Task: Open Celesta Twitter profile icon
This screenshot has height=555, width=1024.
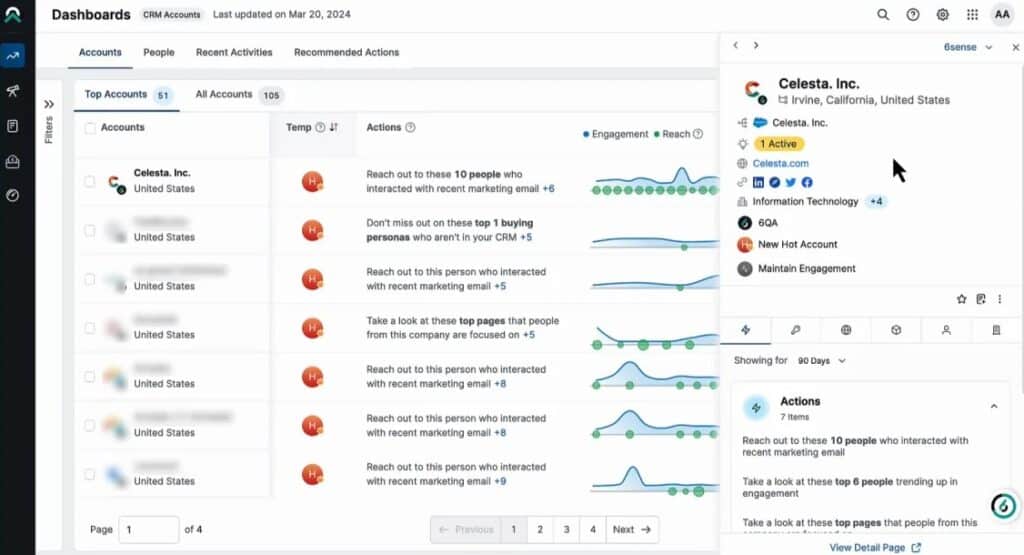Action: click(791, 182)
